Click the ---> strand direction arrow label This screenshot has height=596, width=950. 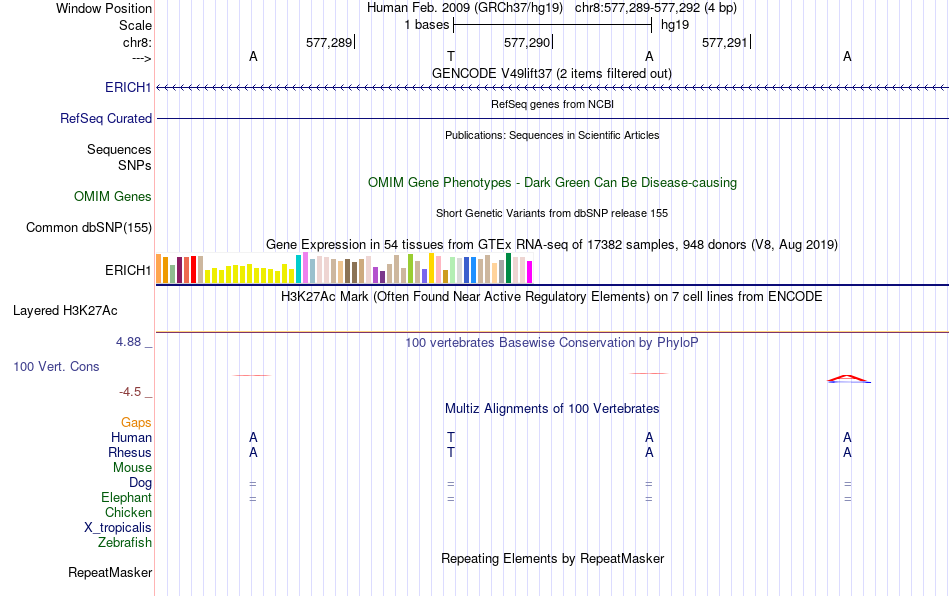point(141,58)
